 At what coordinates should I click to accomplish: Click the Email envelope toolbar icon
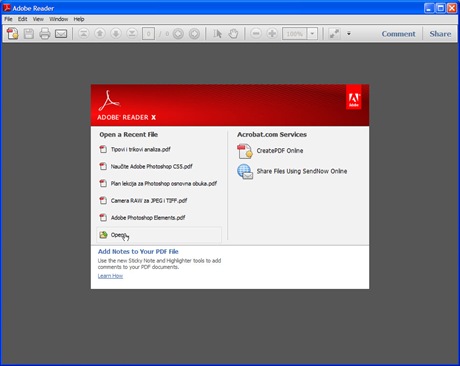coord(61,34)
